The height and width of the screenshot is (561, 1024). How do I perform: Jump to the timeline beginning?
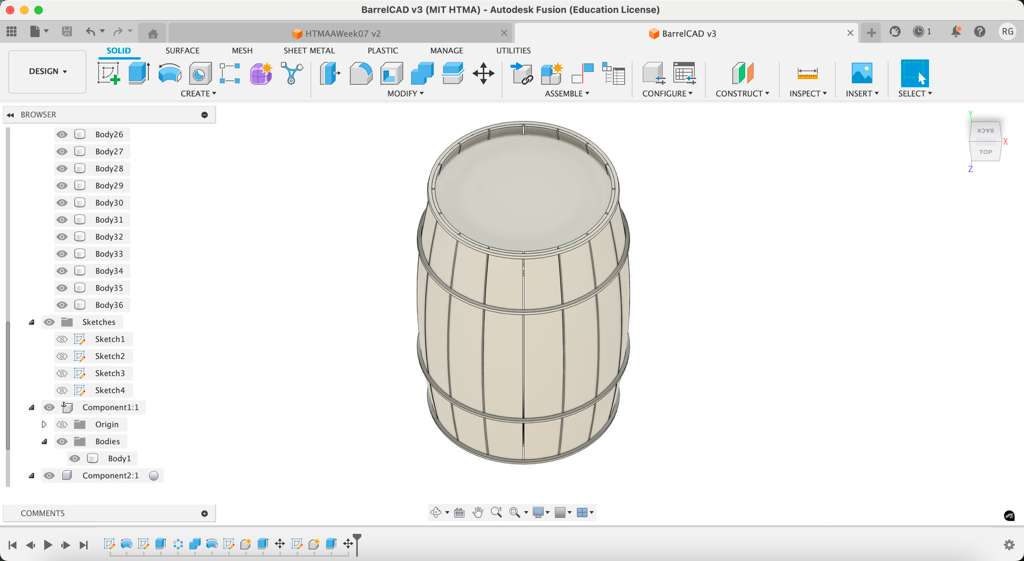pyautogui.click(x=12, y=545)
